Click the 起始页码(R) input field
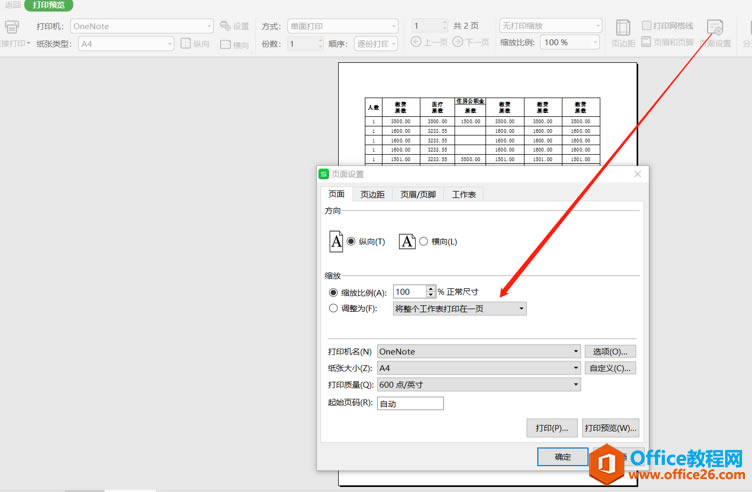 [x=410, y=404]
